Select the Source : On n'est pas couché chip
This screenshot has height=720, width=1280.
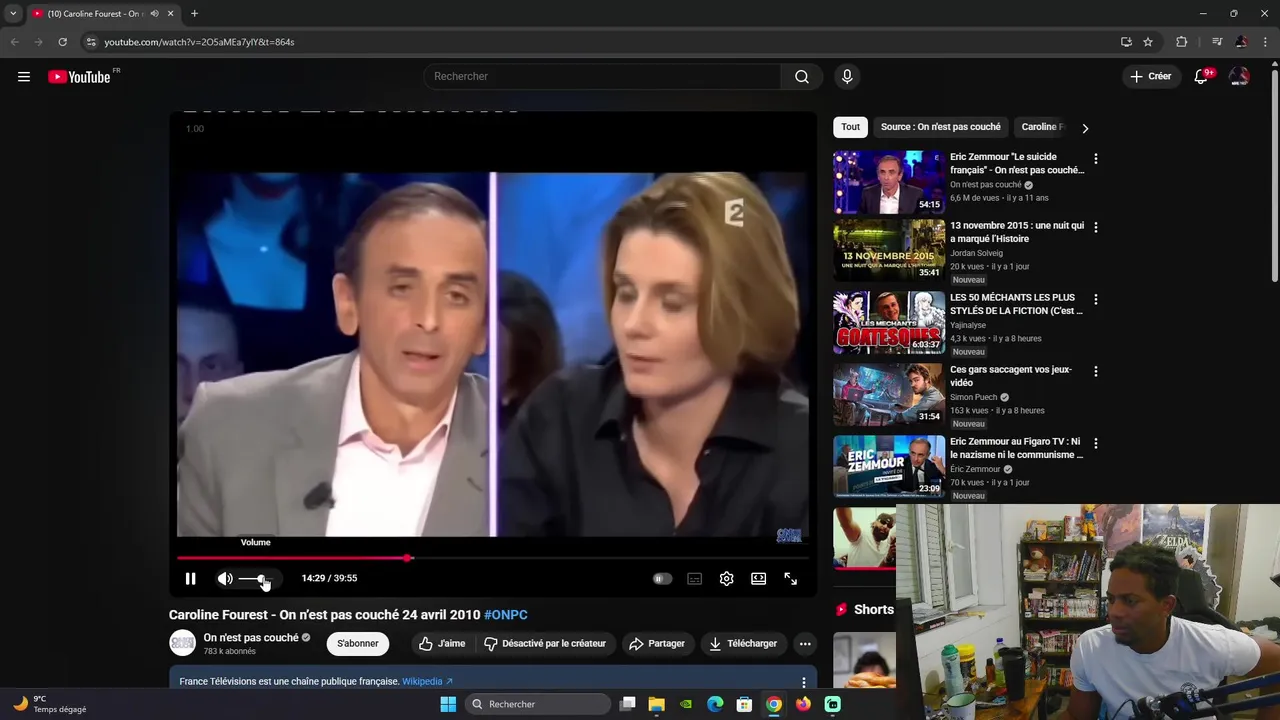(940, 127)
